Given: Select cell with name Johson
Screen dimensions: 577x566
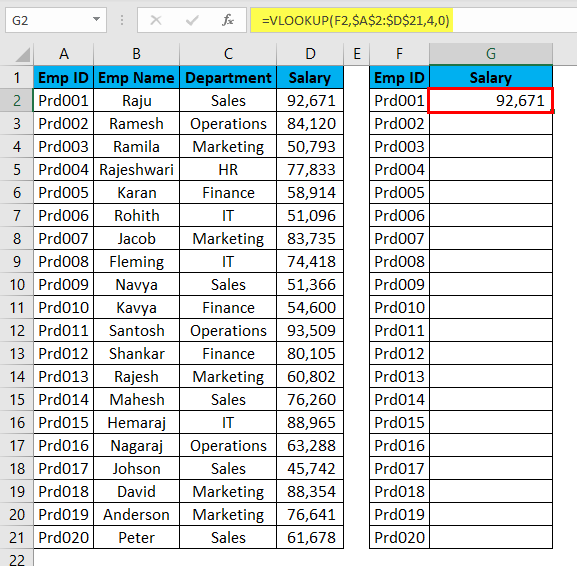Looking at the screenshot, I should pyautogui.click(x=137, y=468).
